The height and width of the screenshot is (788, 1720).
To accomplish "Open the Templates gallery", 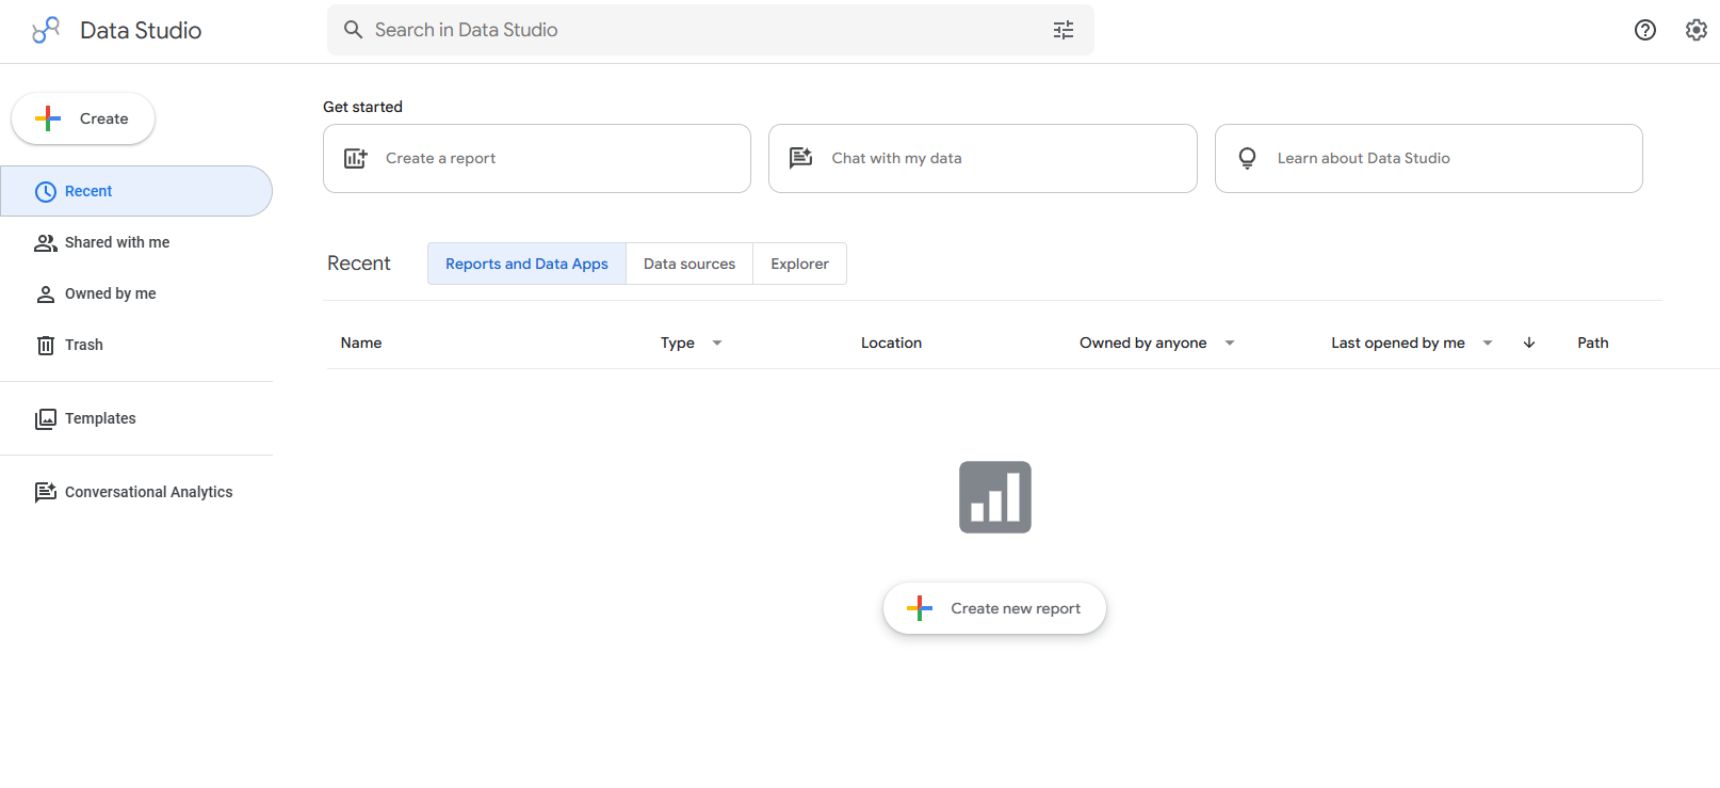I will pos(136,418).
